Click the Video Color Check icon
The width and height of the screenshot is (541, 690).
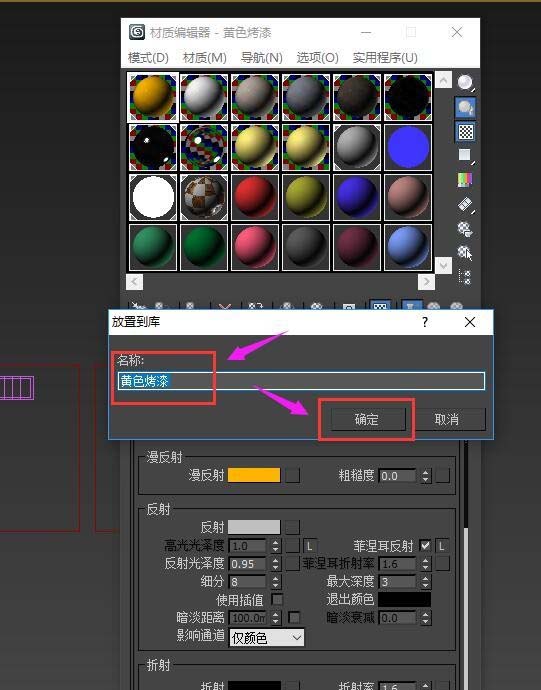(x=465, y=180)
